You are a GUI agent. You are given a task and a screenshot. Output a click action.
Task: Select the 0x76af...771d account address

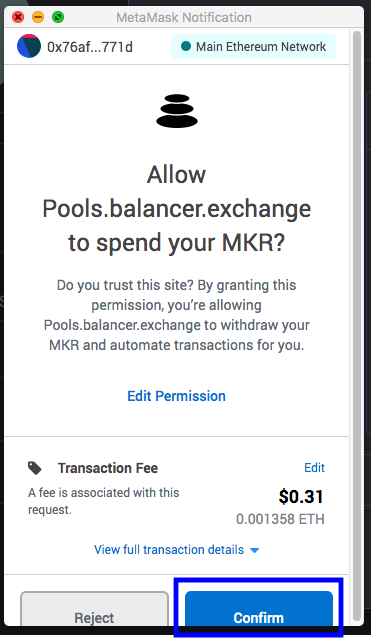point(90,47)
